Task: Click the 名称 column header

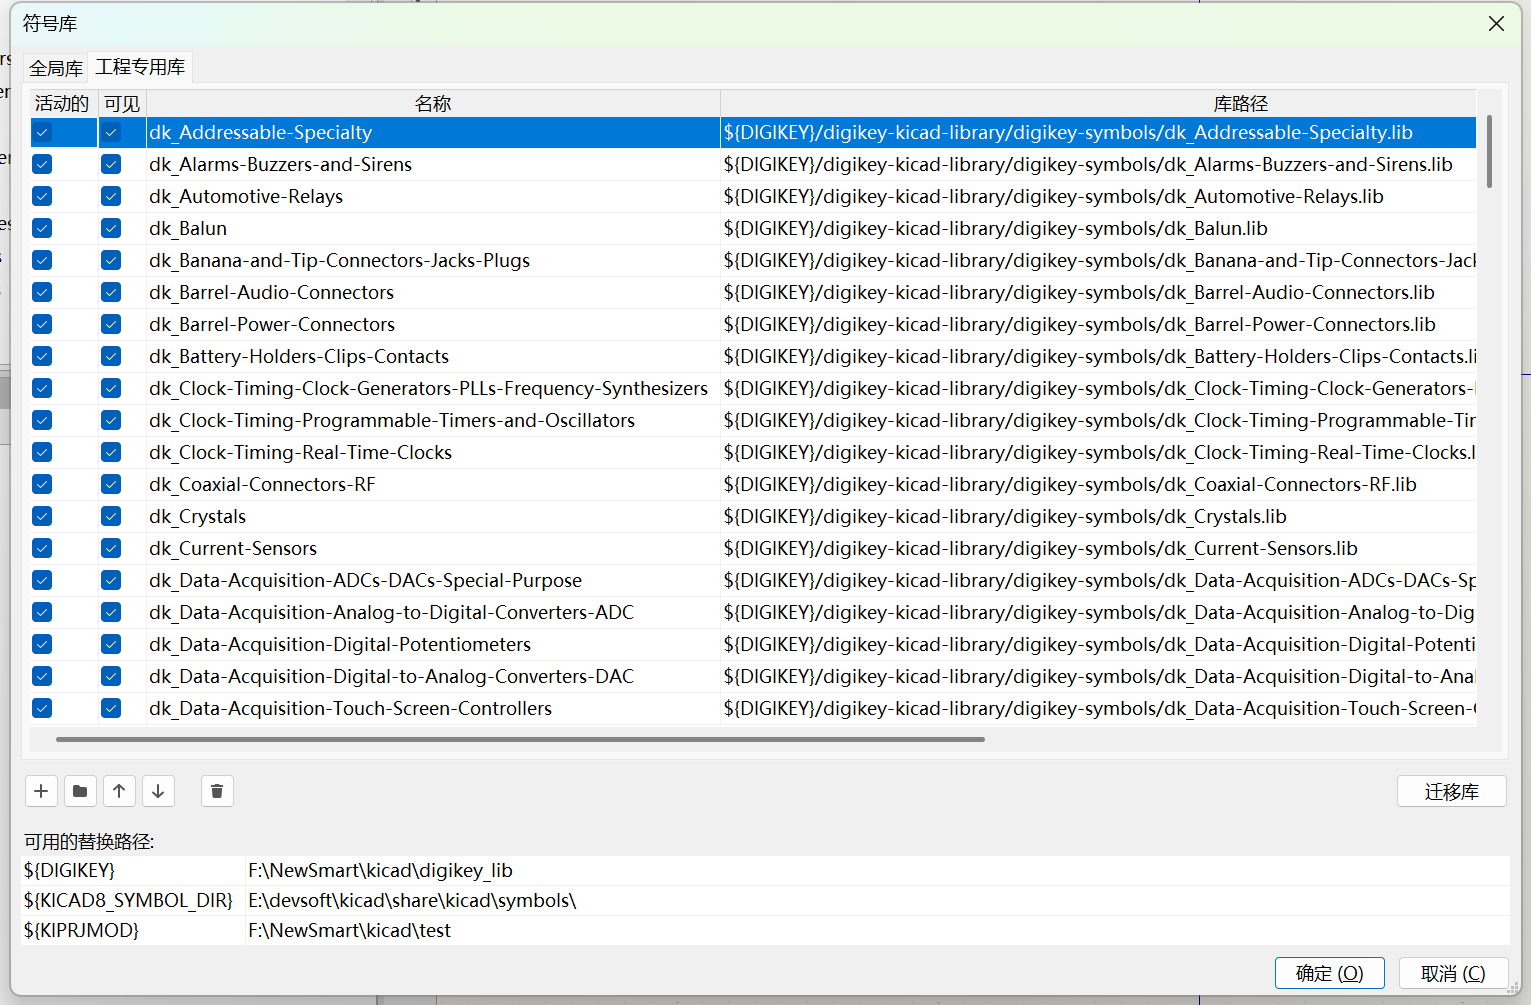Action: pos(433,103)
